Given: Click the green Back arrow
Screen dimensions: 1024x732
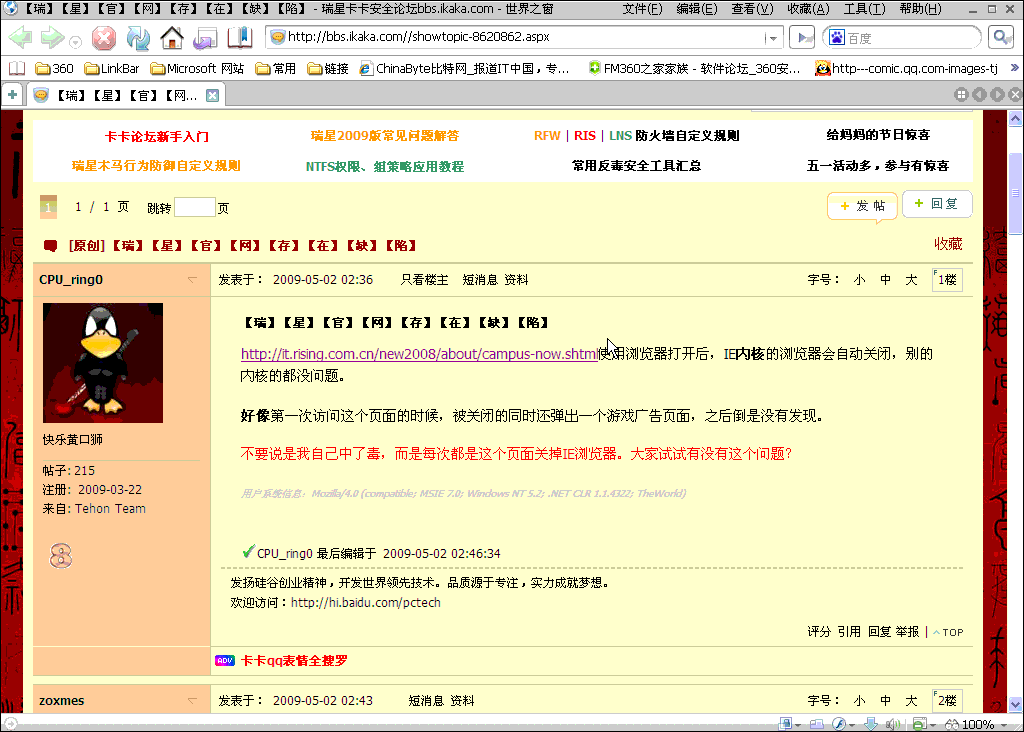Looking at the screenshot, I should tap(21, 38).
